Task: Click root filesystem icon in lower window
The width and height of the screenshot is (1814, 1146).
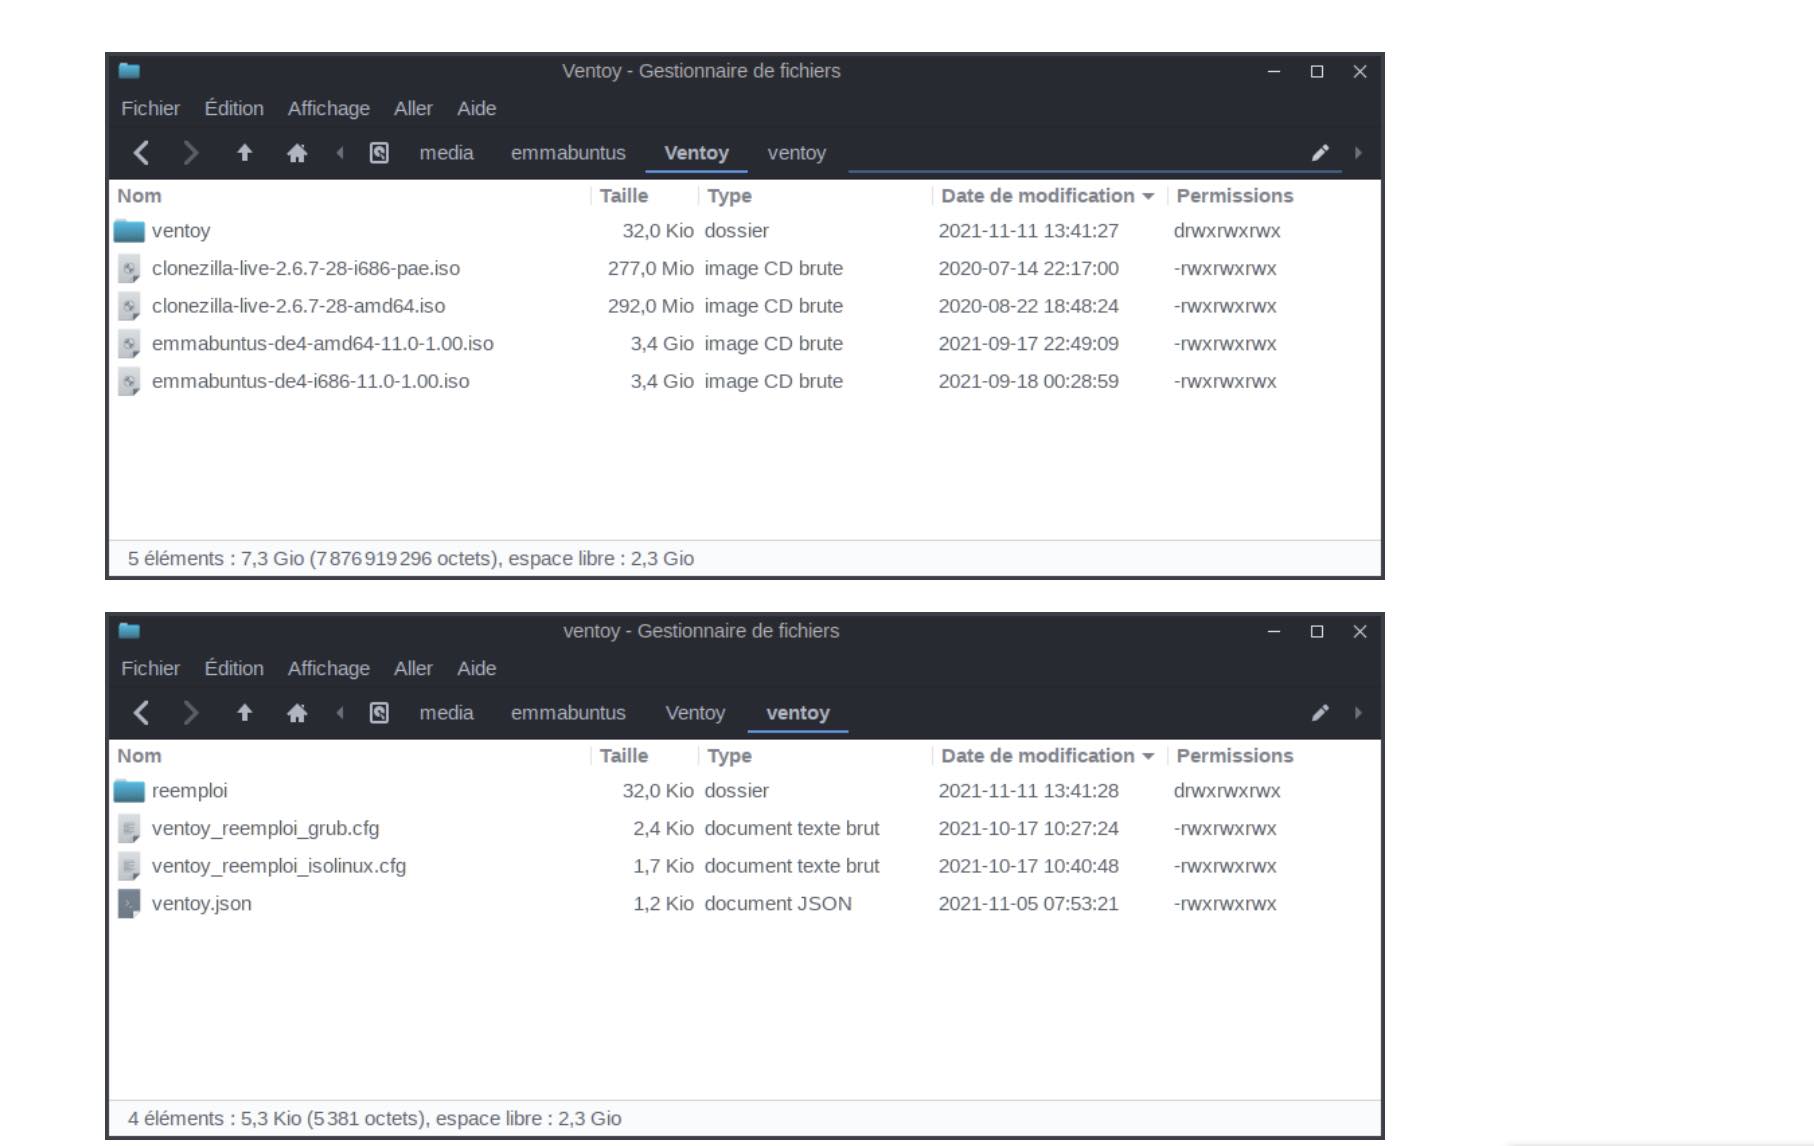Action: click(x=379, y=713)
